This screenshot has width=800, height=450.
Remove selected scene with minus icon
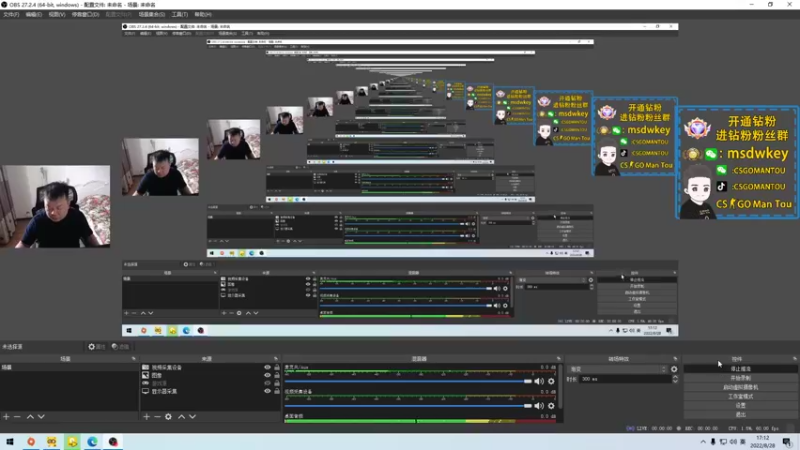tap(17, 417)
